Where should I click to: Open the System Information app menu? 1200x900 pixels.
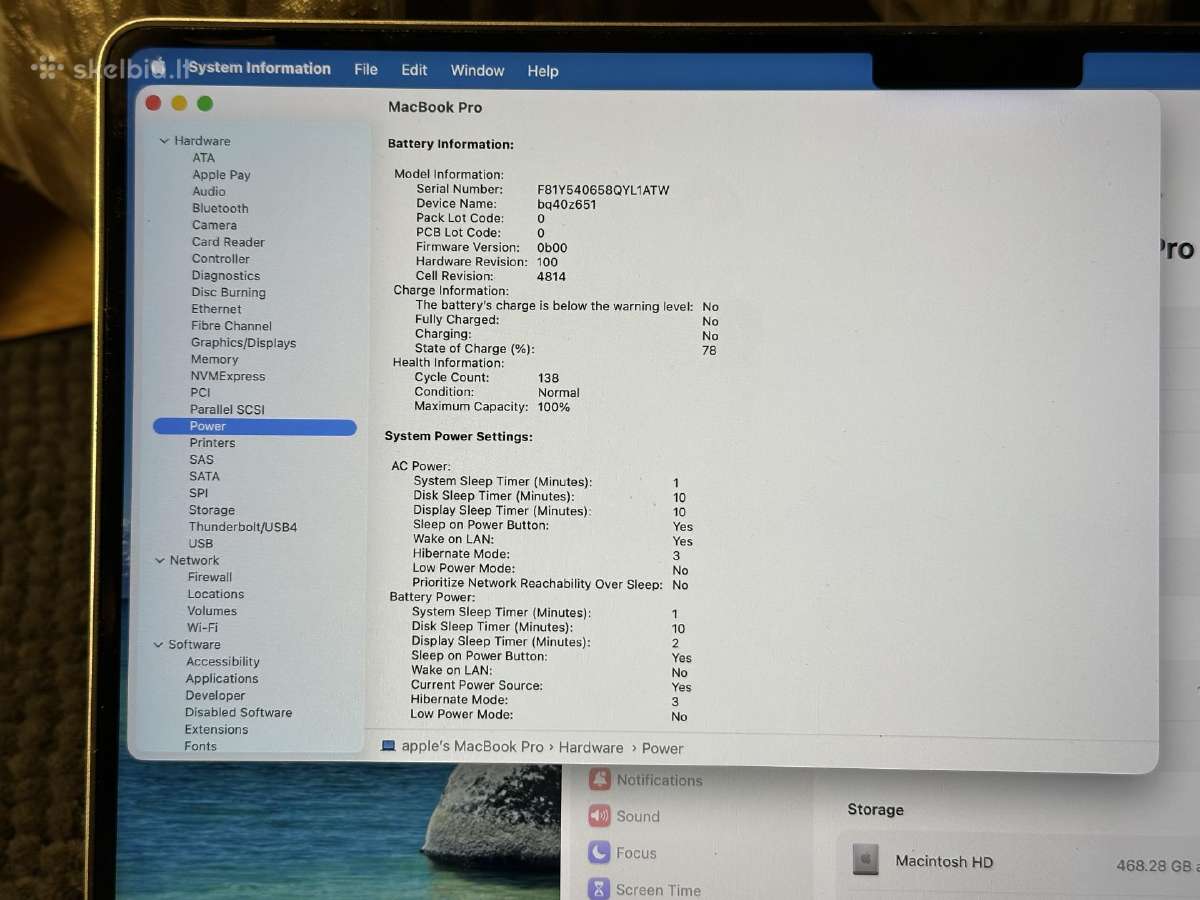pyautogui.click(x=259, y=68)
